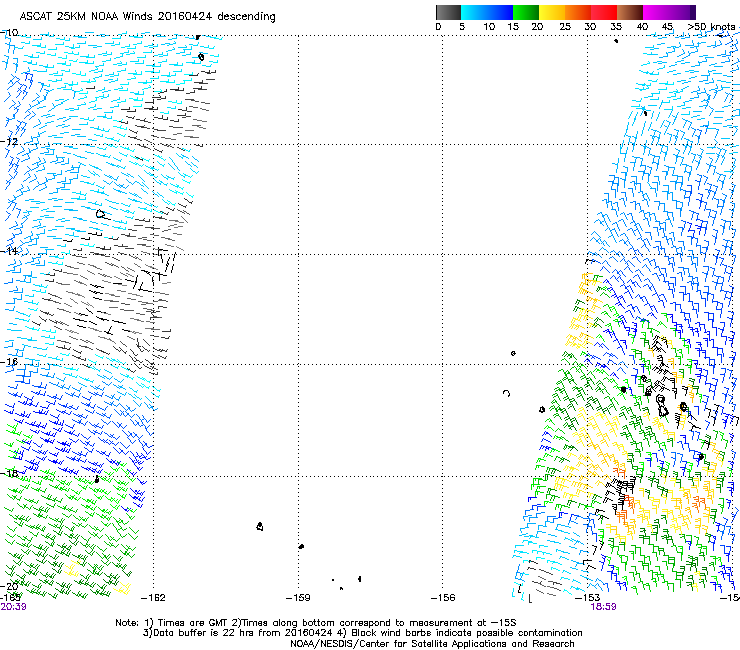Click the -159 longitude axis label

[x=298, y=598]
